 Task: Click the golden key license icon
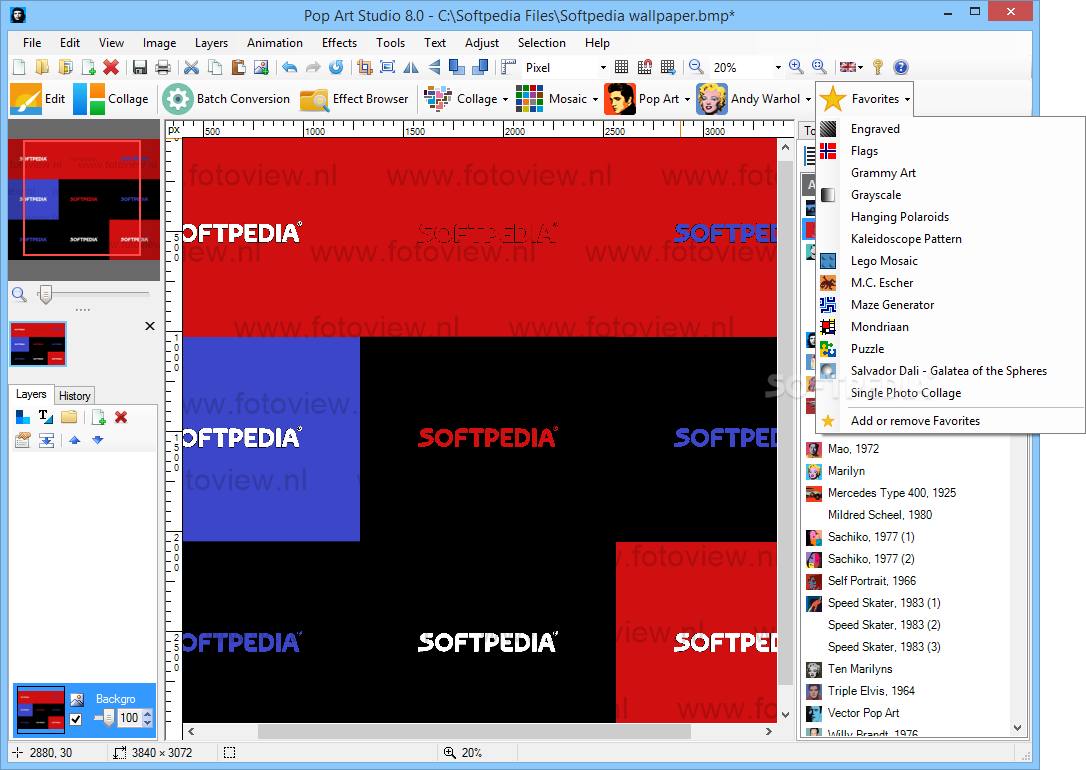(x=878, y=67)
